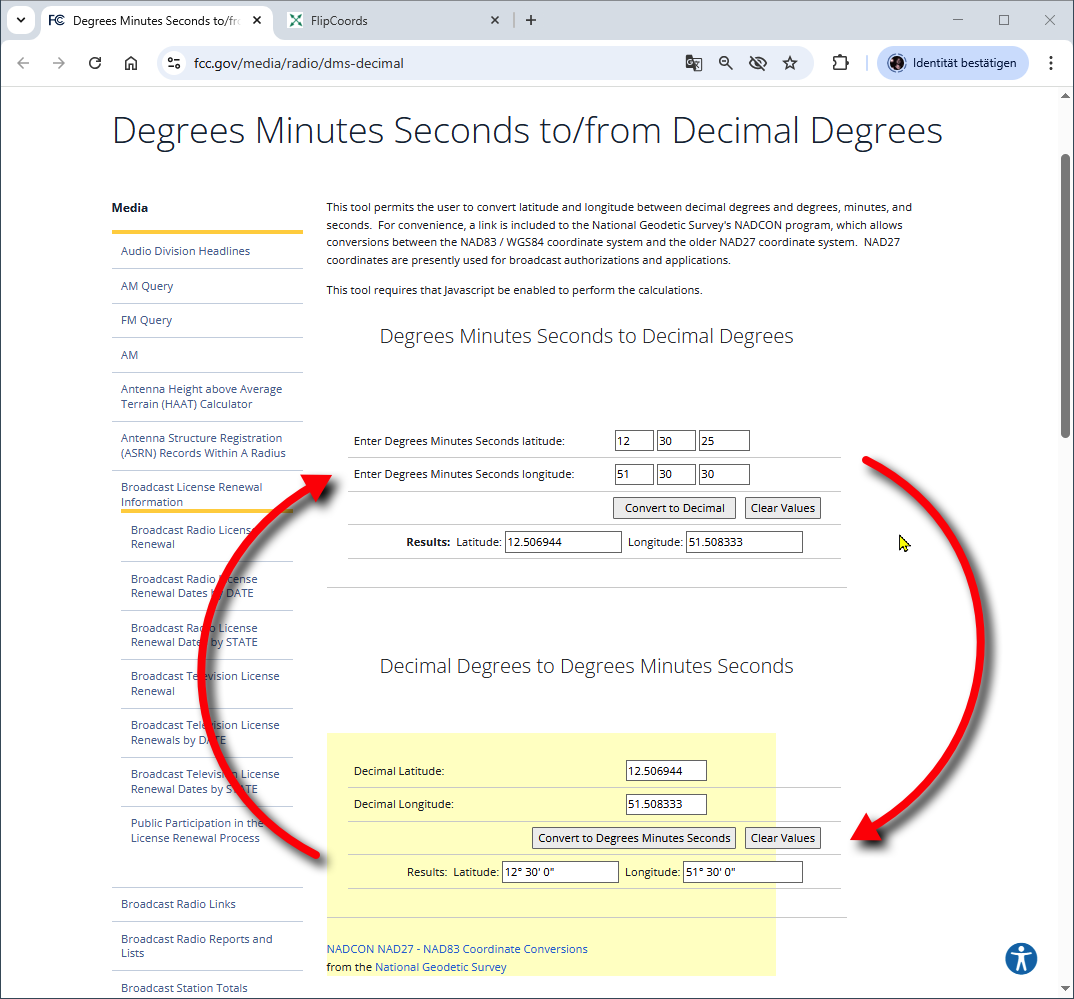Open the browser extensions puzzle icon

tap(840, 62)
